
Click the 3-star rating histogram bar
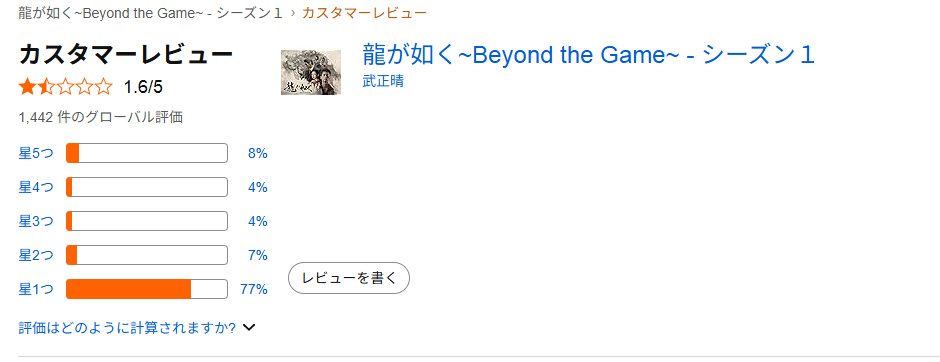[x=147, y=221]
